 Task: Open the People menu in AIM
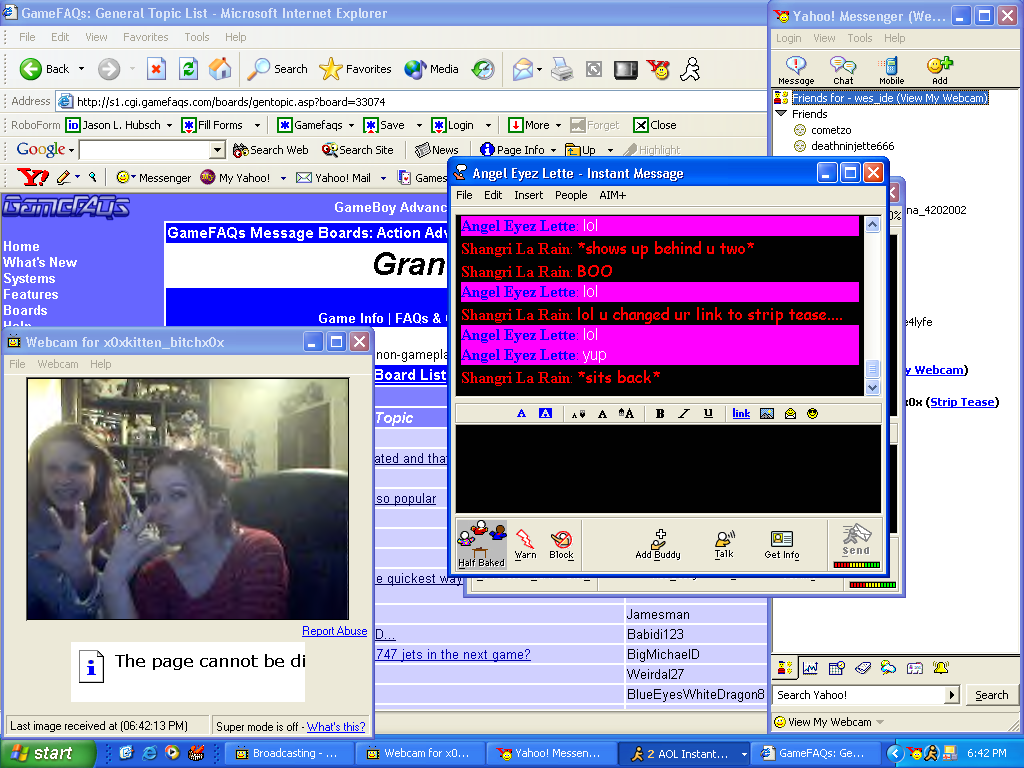click(571, 195)
